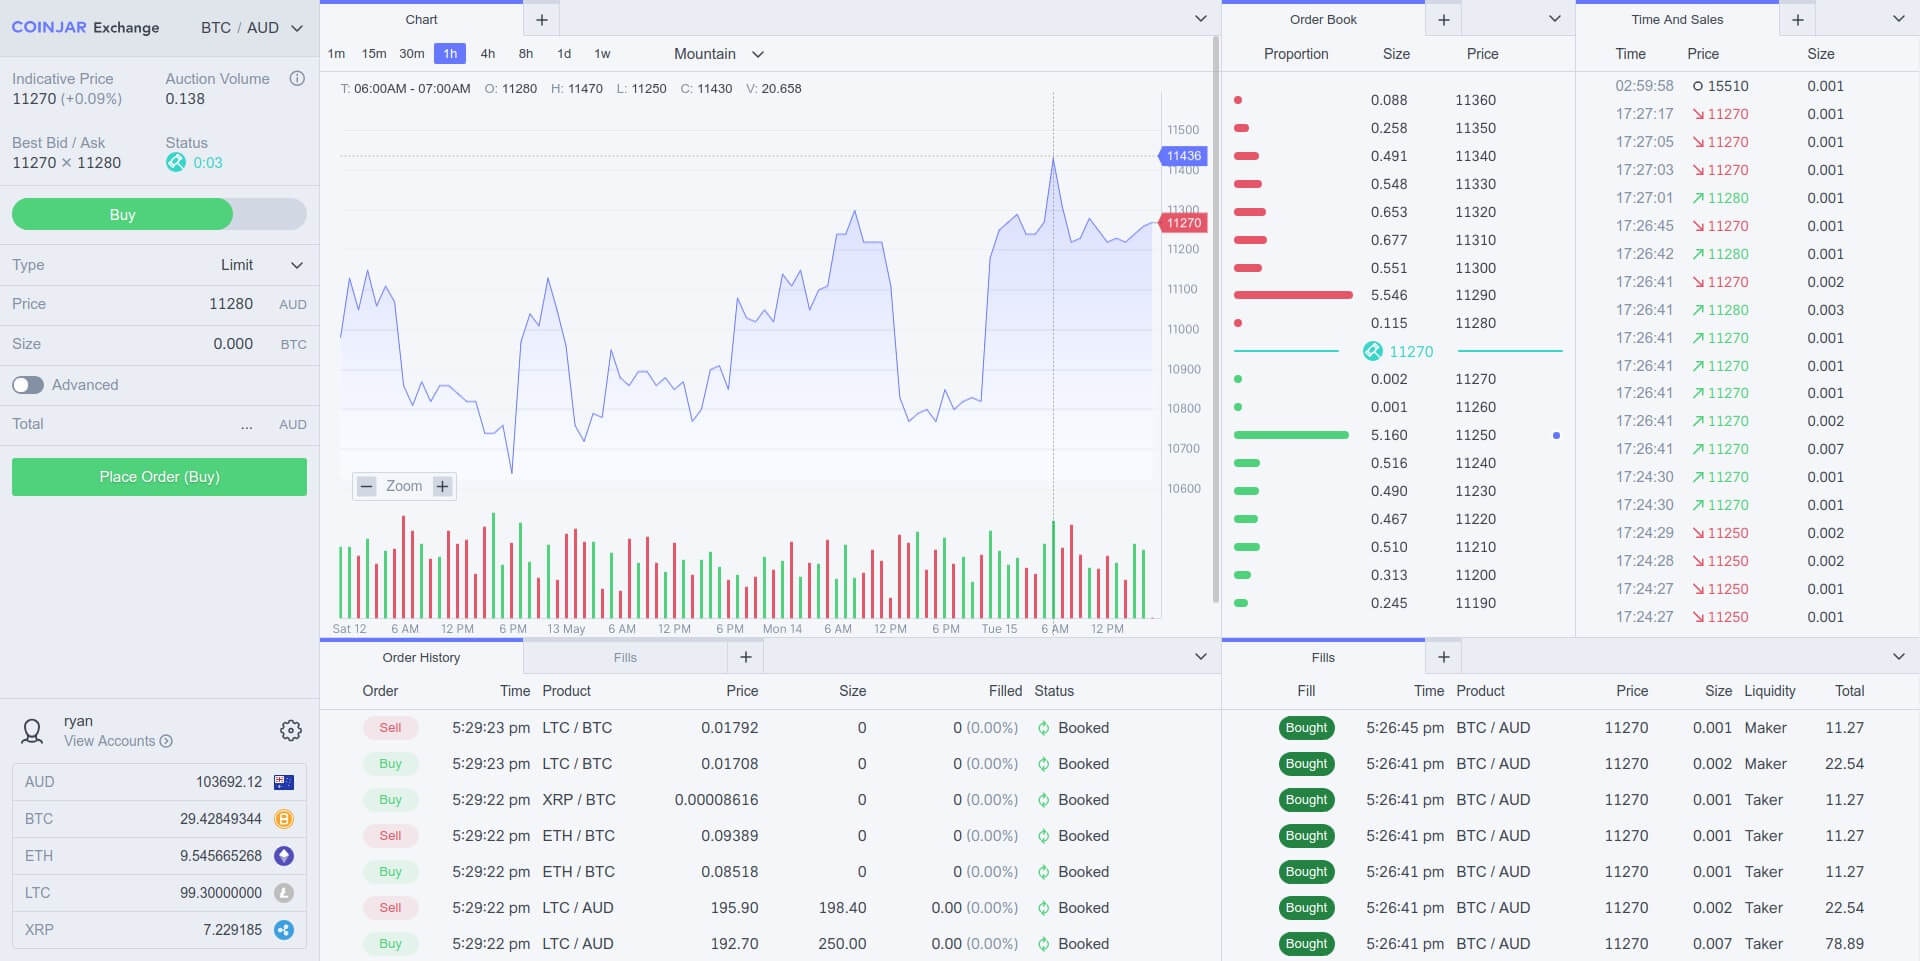Click the XRP coin icon
The width and height of the screenshot is (1920, 961).
[x=284, y=930]
